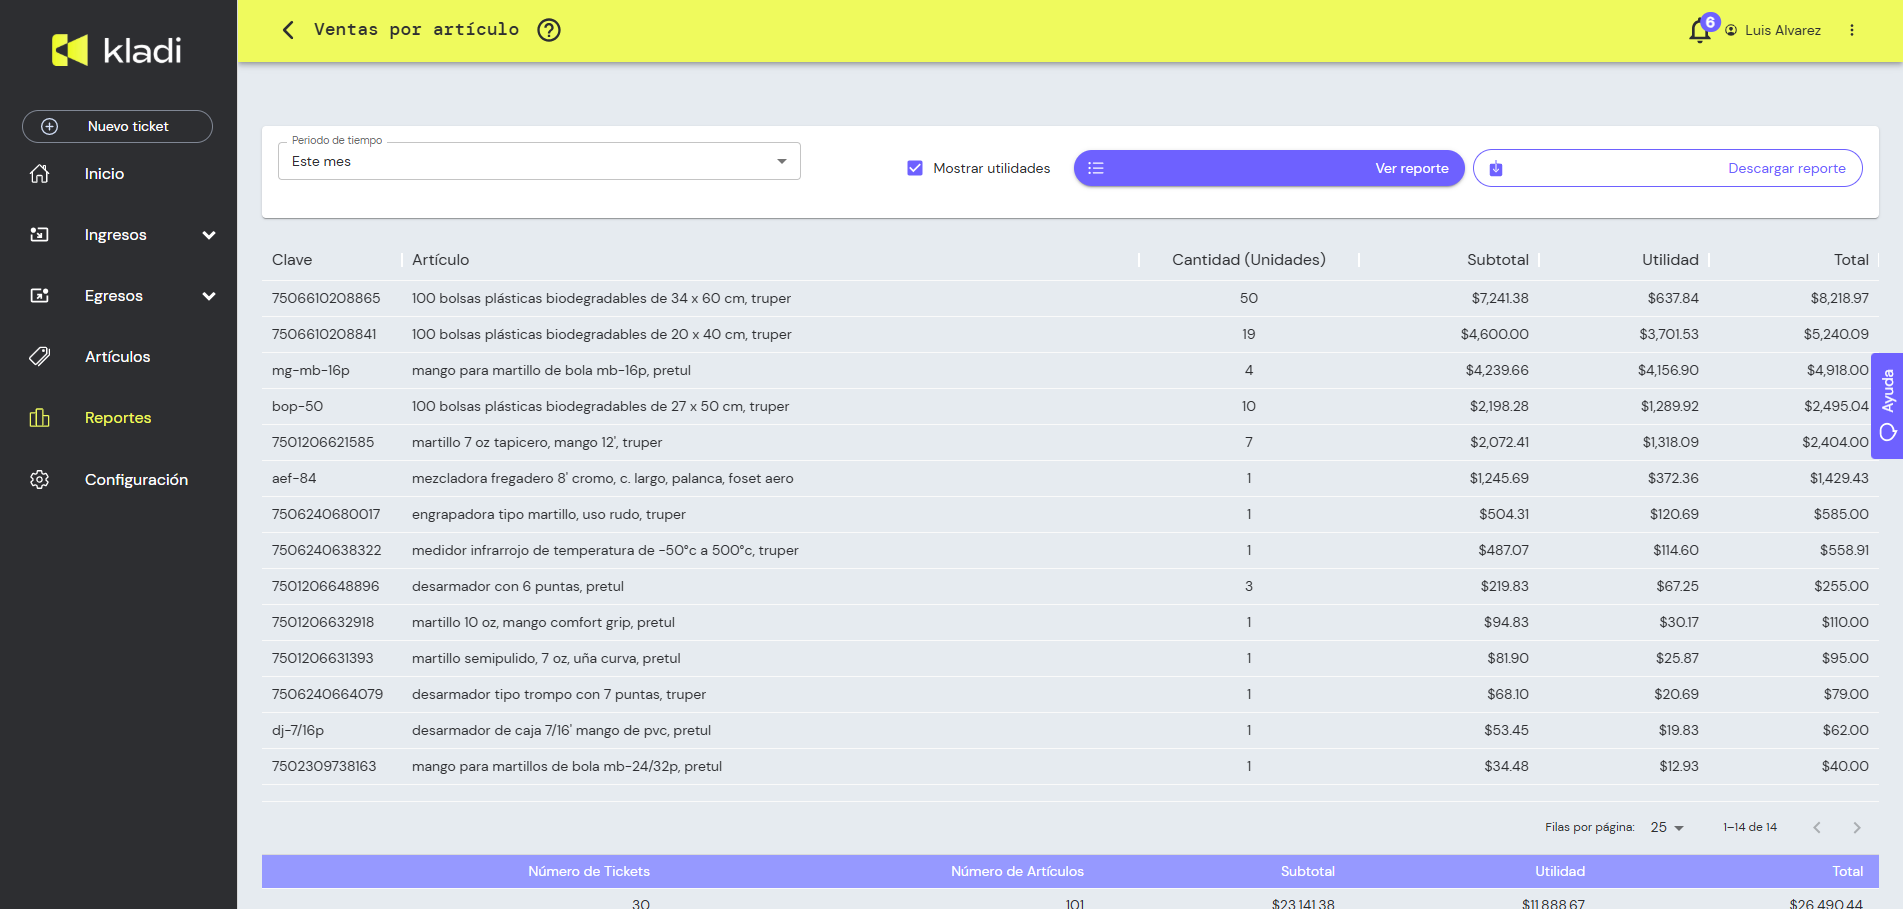Open the Ayuda side tab

[1887, 405]
